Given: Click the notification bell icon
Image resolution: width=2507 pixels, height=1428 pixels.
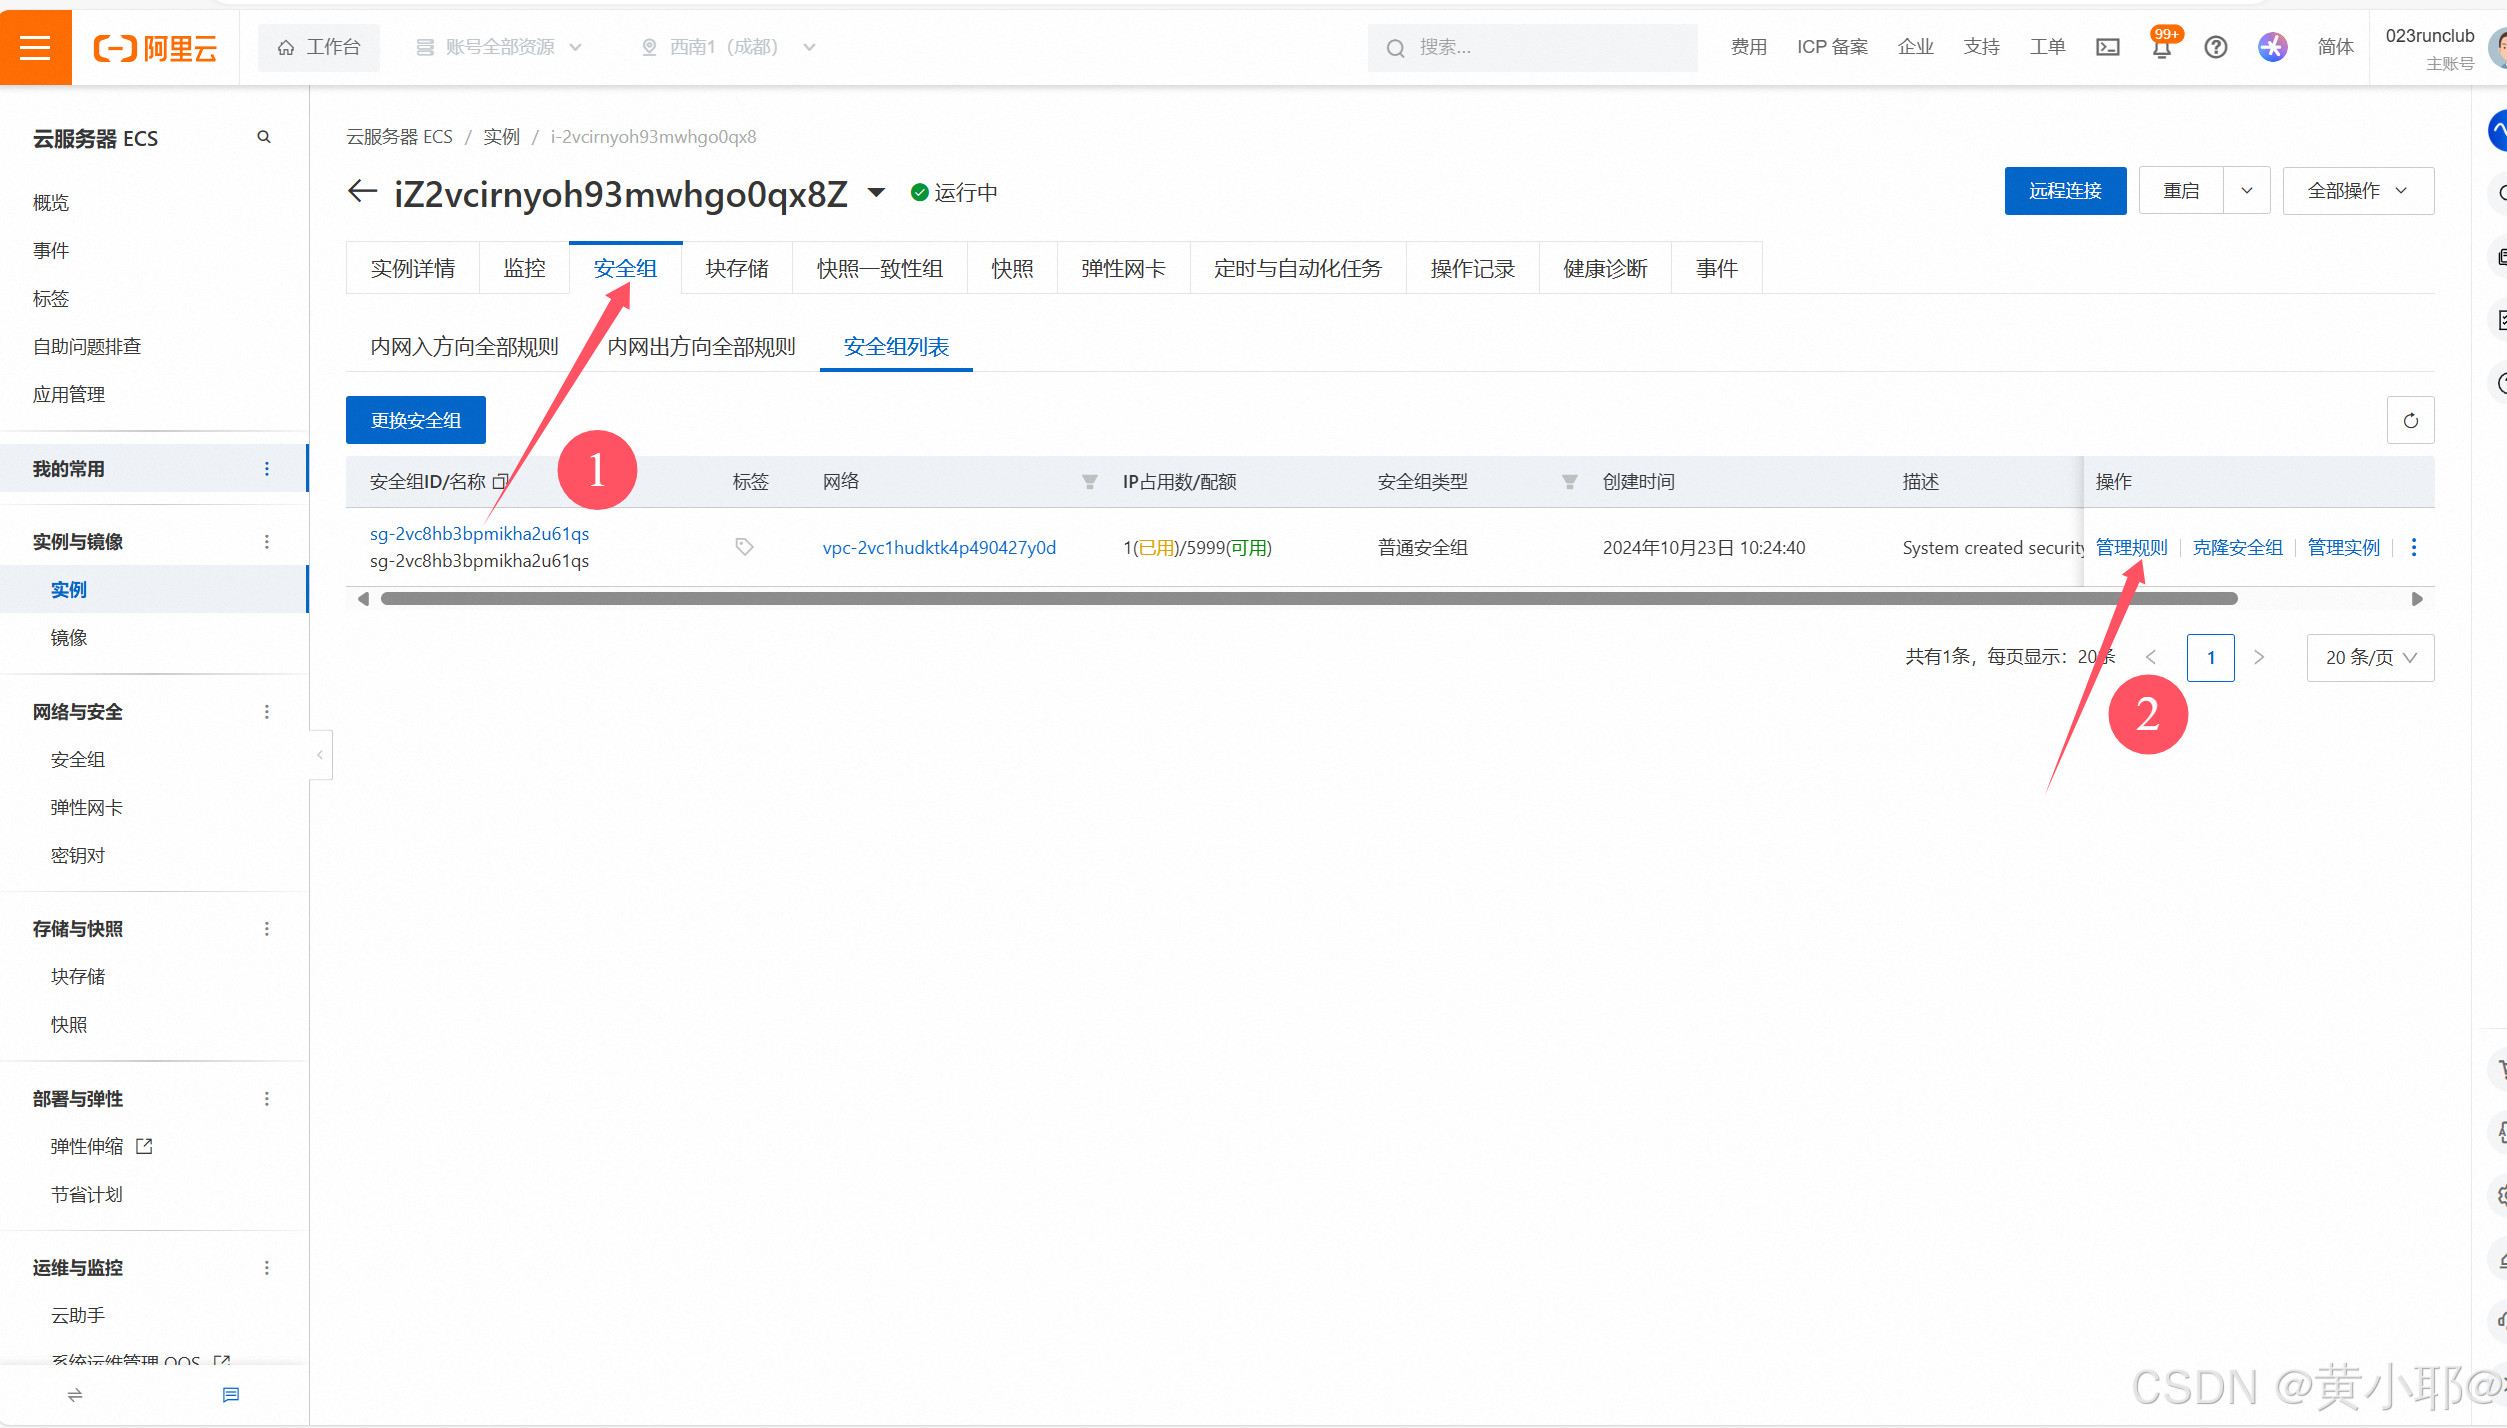Looking at the screenshot, I should click(x=2161, y=48).
